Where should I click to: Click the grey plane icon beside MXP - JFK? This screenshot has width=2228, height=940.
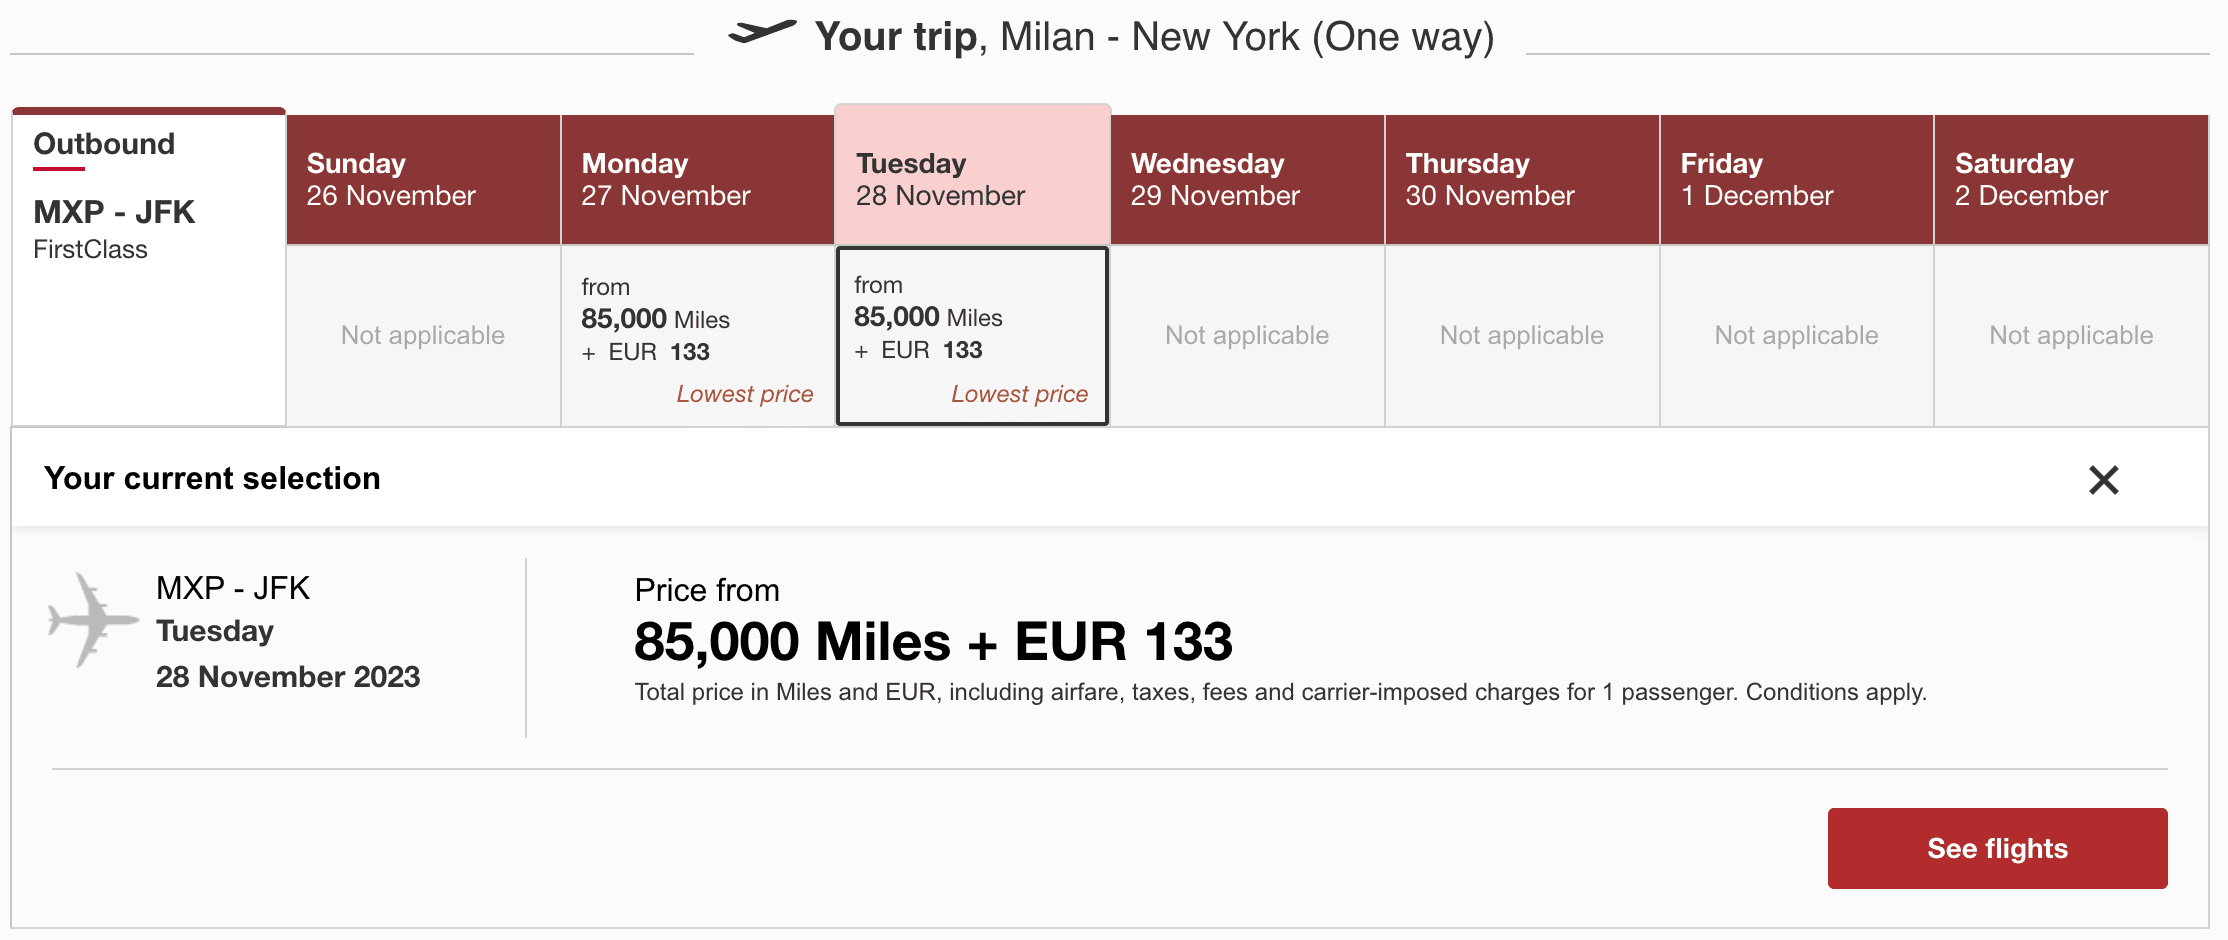(x=92, y=620)
